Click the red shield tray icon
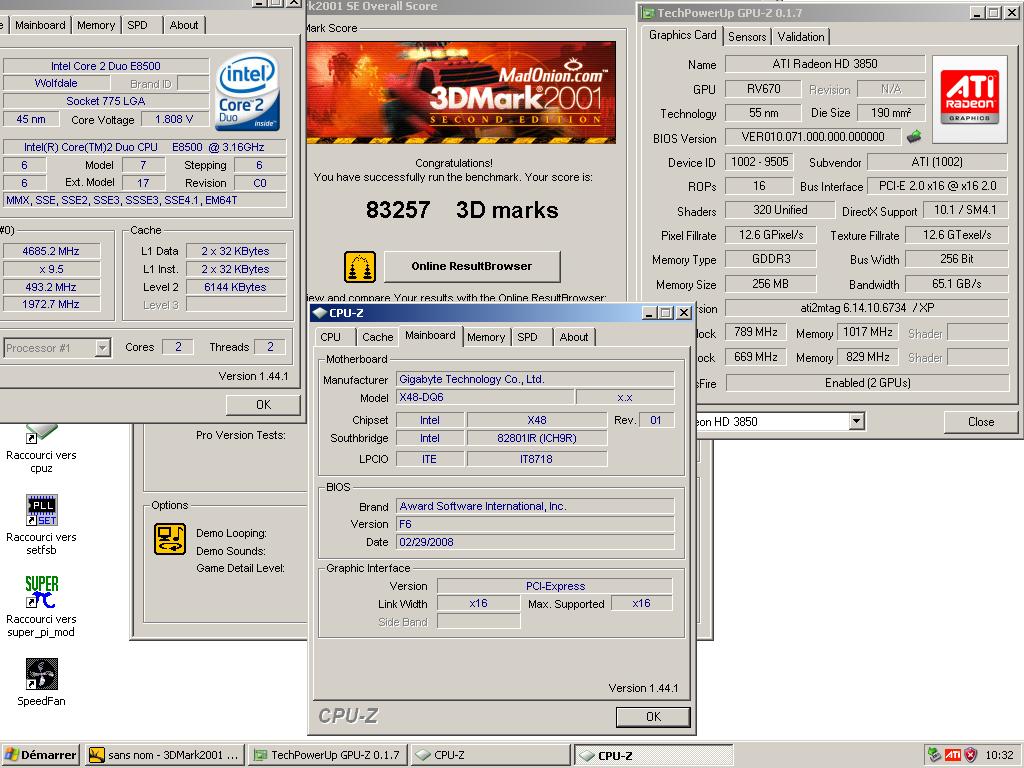Image resolution: width=1024 pixels, height=768 pixels. 971,755
